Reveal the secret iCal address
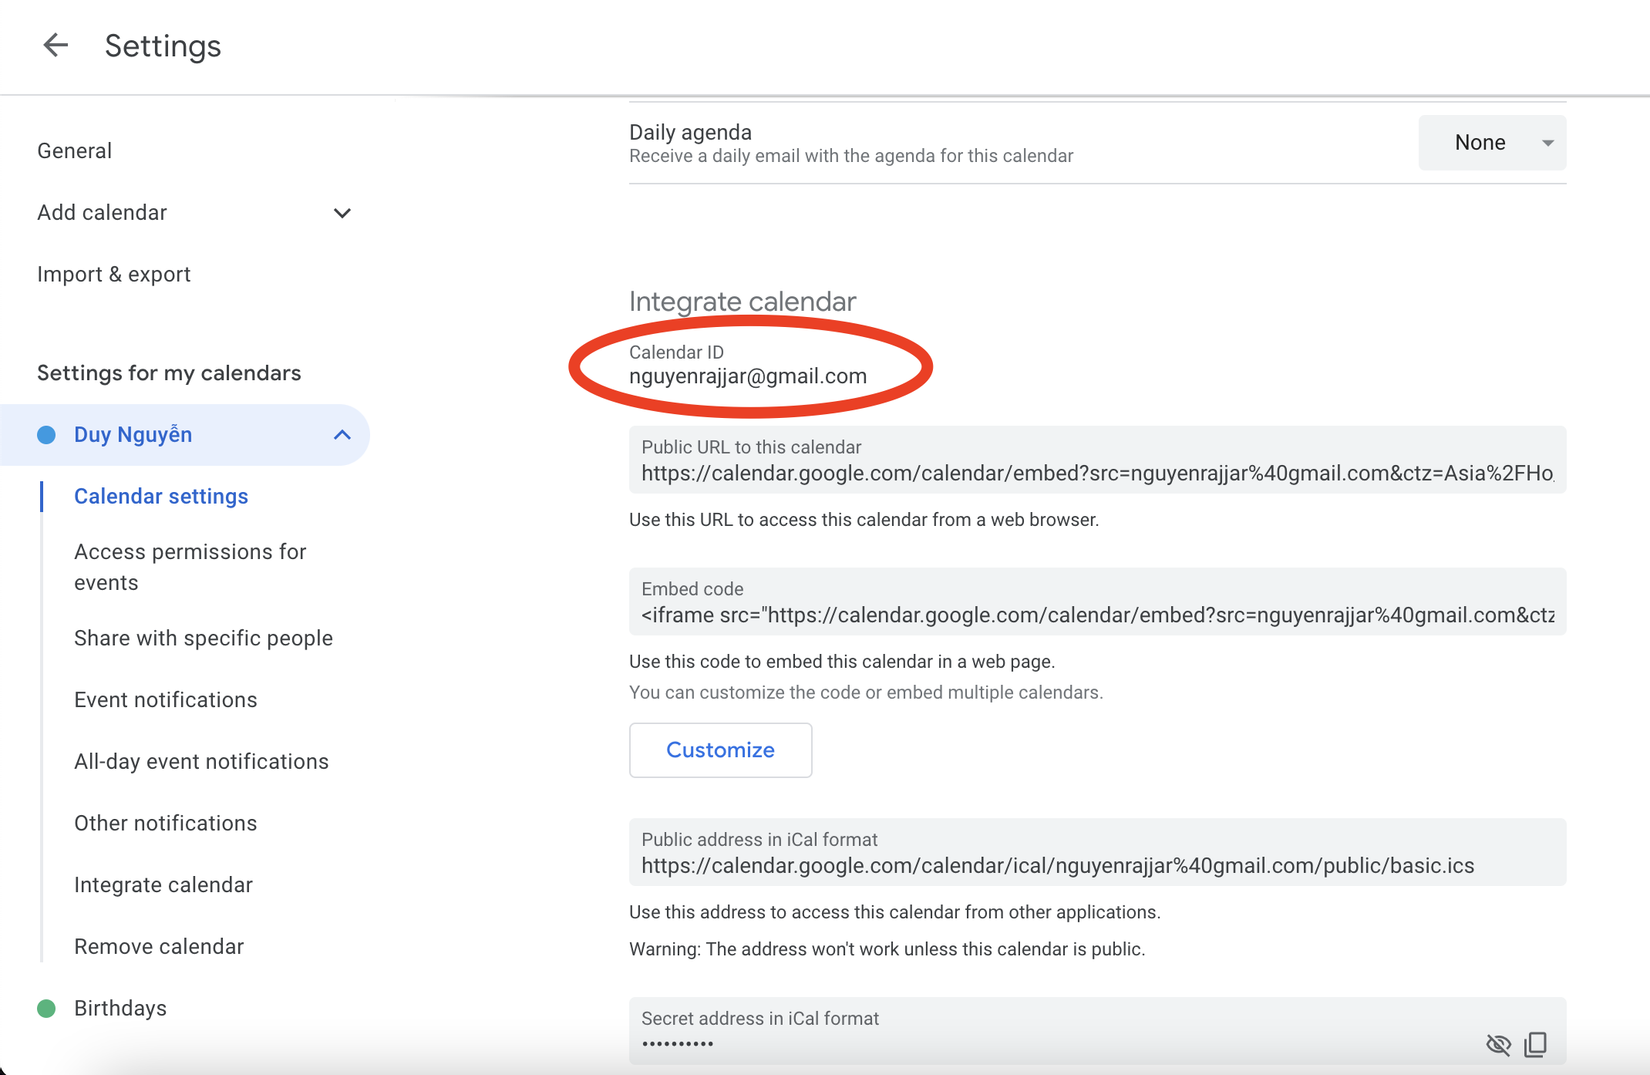Image resolution: width=1650 pixels, height=1075 pixels. tap(1497, 1045)
